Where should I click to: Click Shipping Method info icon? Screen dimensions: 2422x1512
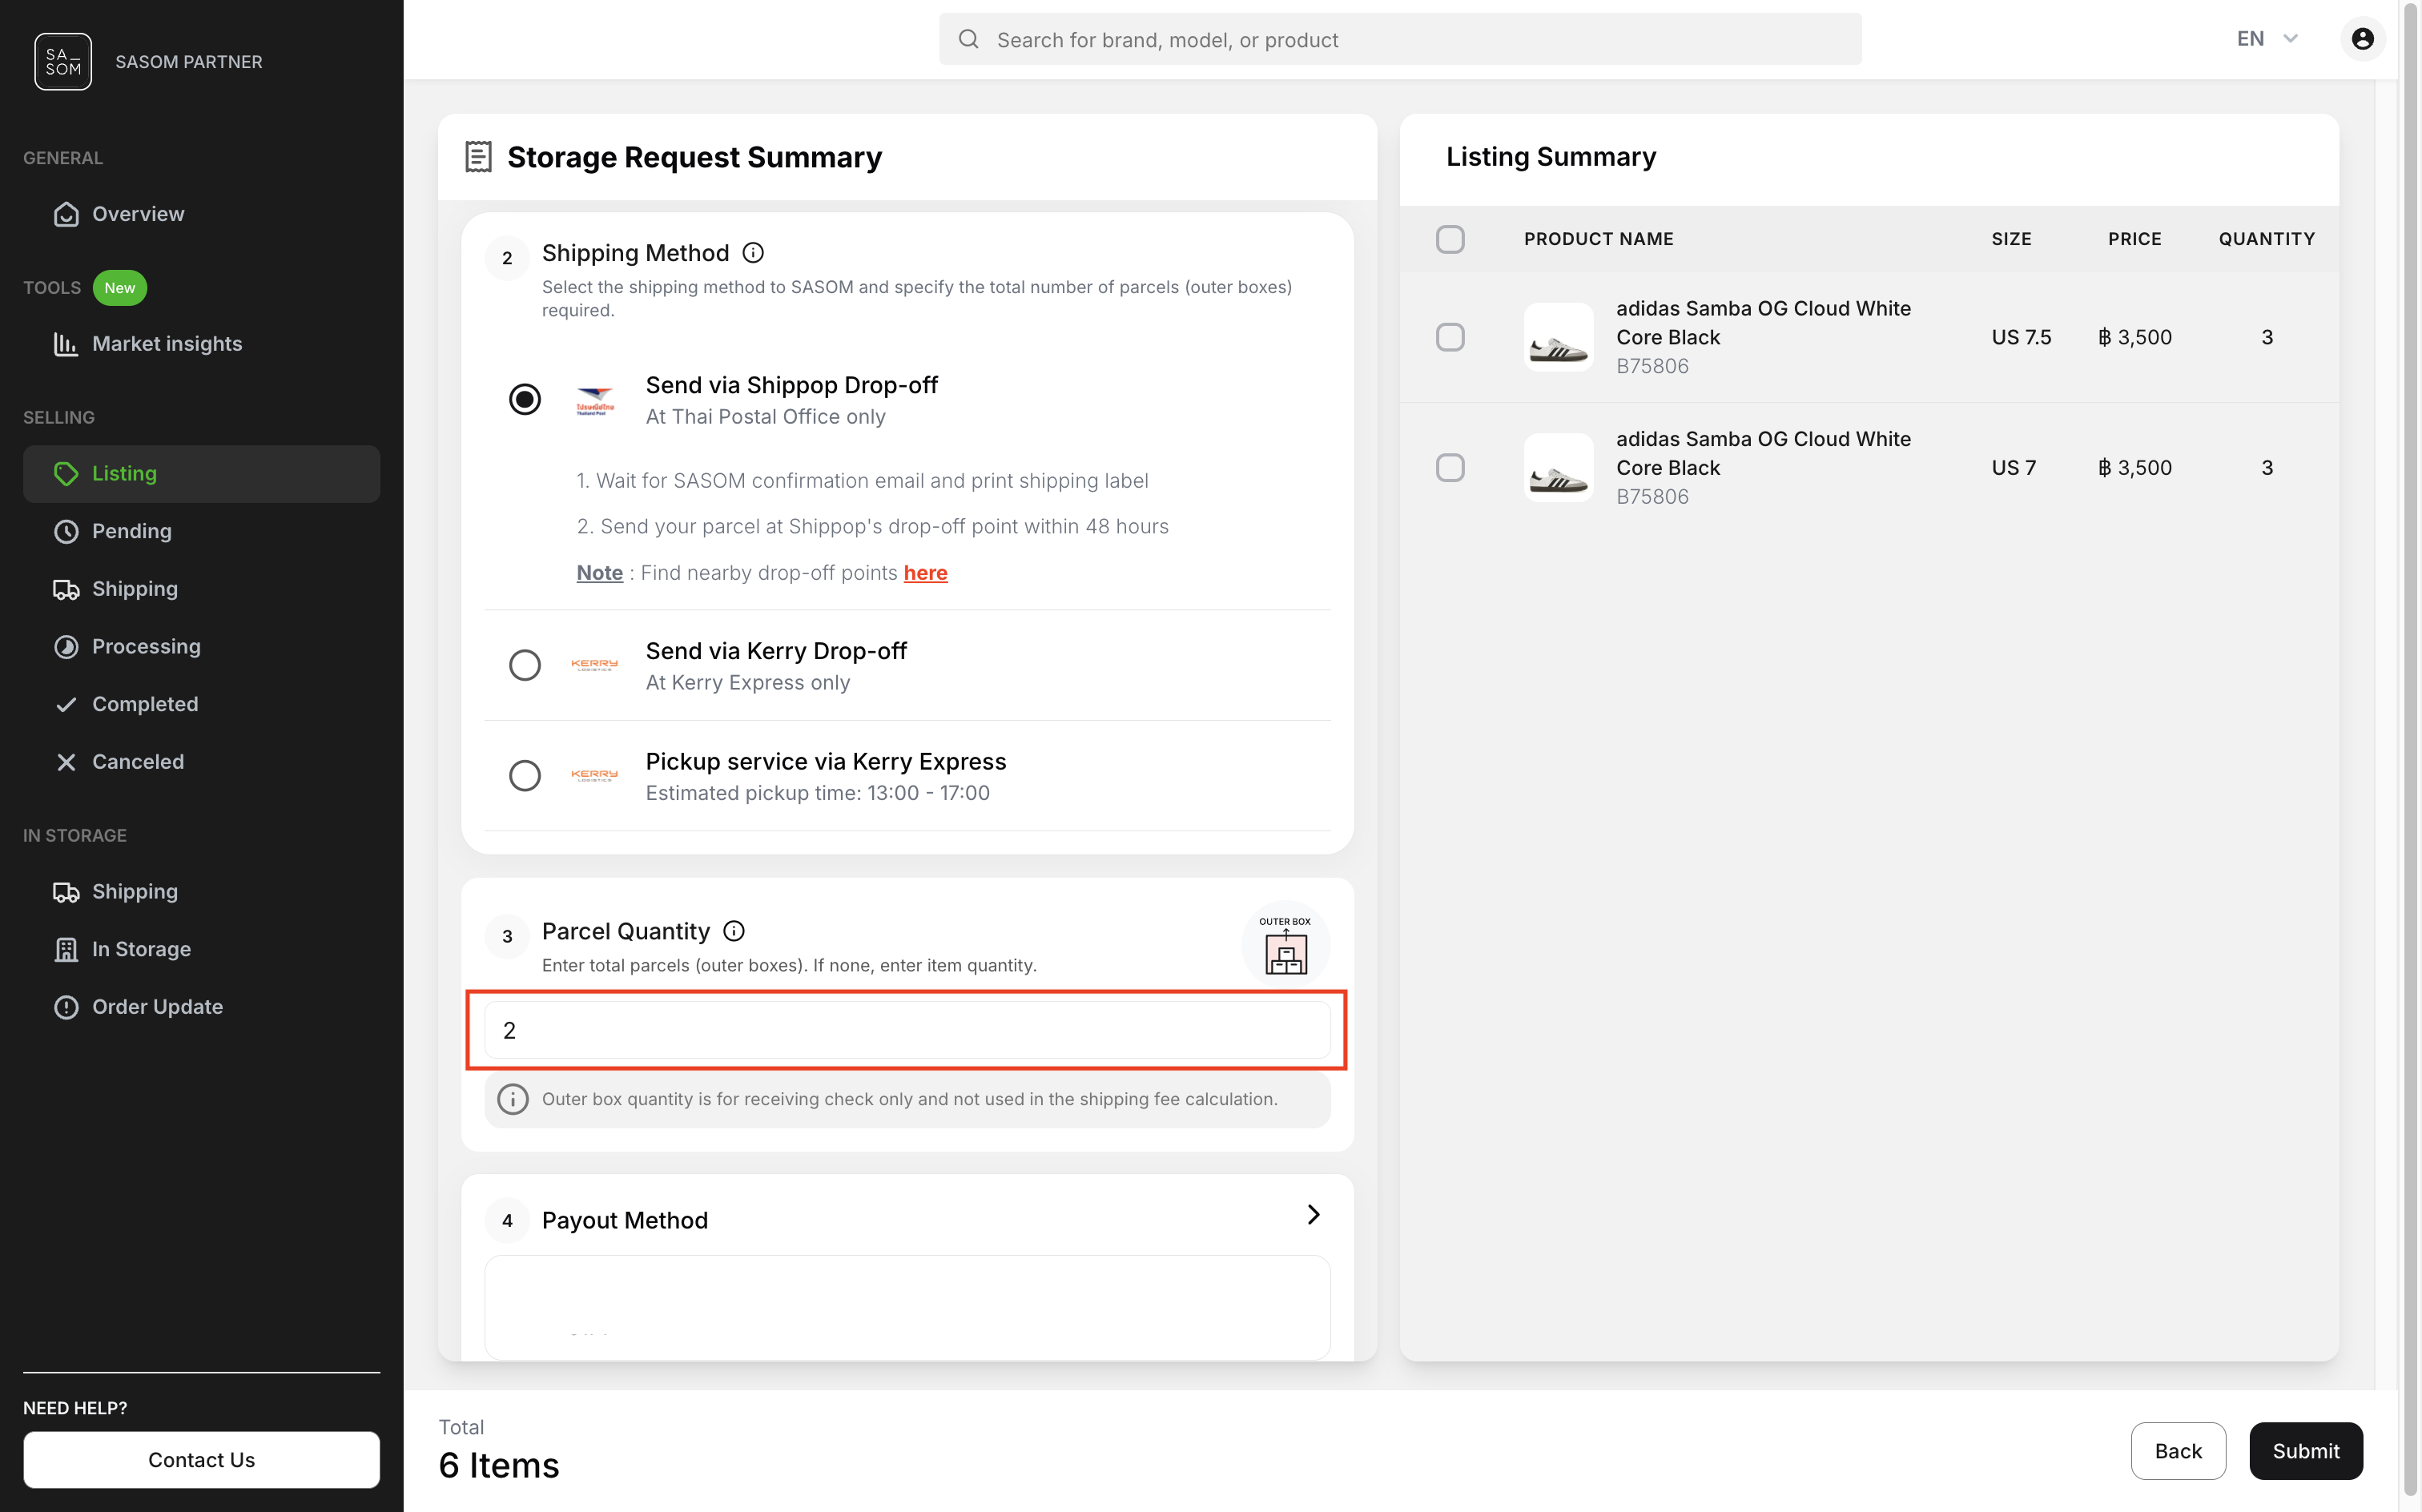point(753,253)
